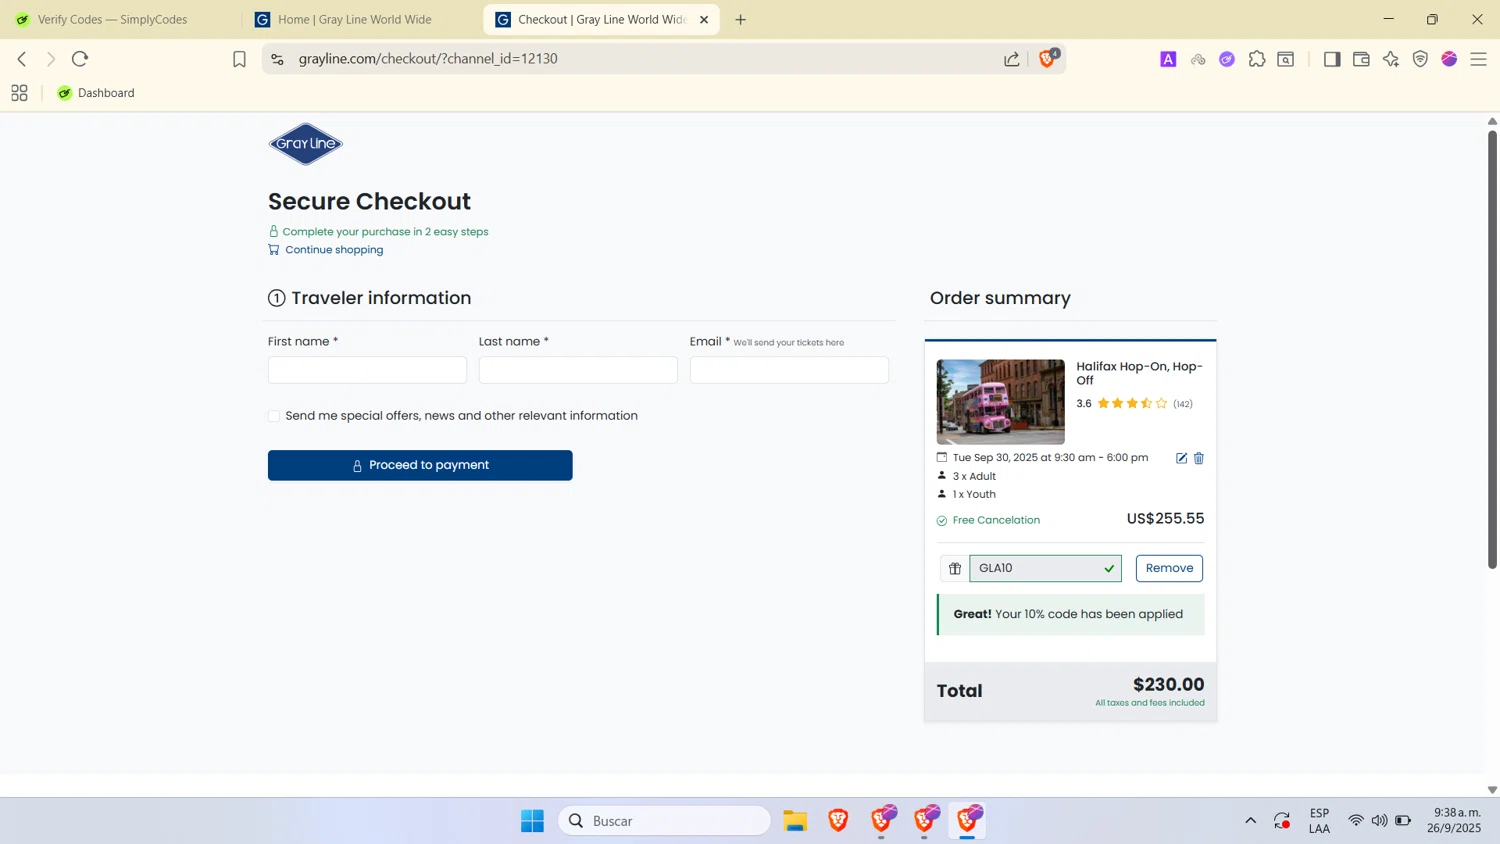Open the purple A extension icon
1500x844 pixels.
point(1168,59)
